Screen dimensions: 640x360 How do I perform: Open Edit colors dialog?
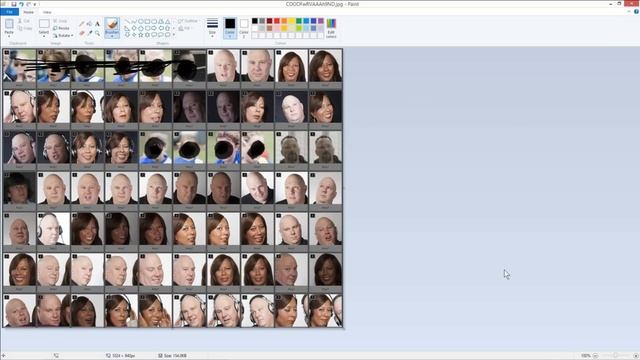click(x=331, y=28)
